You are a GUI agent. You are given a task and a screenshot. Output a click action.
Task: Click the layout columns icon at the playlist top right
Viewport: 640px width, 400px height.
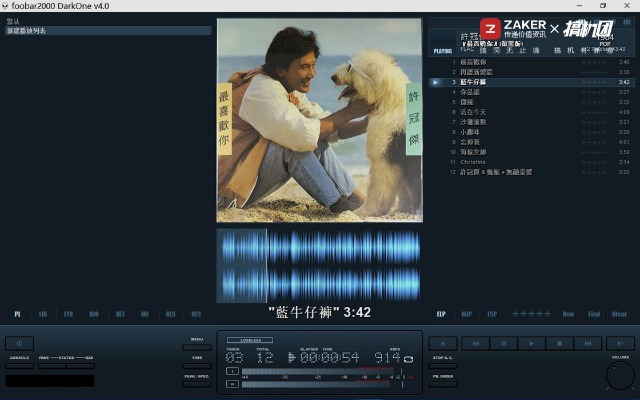[x=627, y=22]
